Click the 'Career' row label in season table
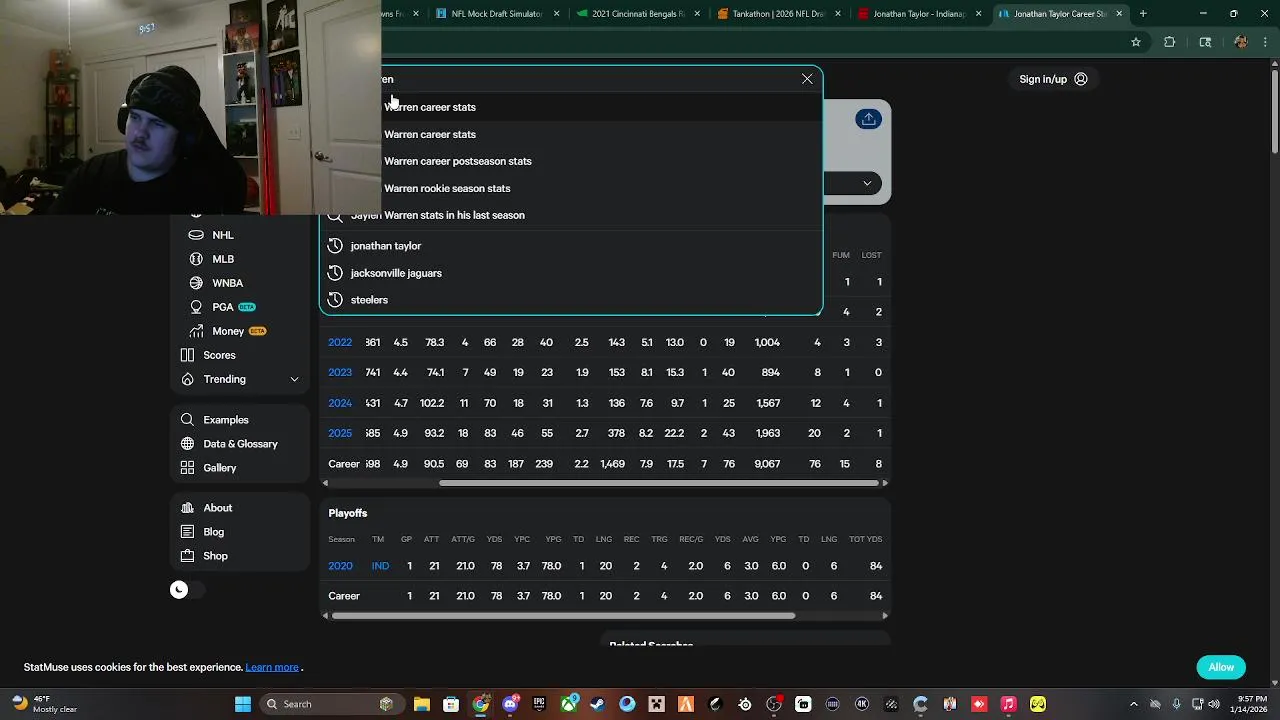Viewport: 1280px width, 720px height. [344, 464]
